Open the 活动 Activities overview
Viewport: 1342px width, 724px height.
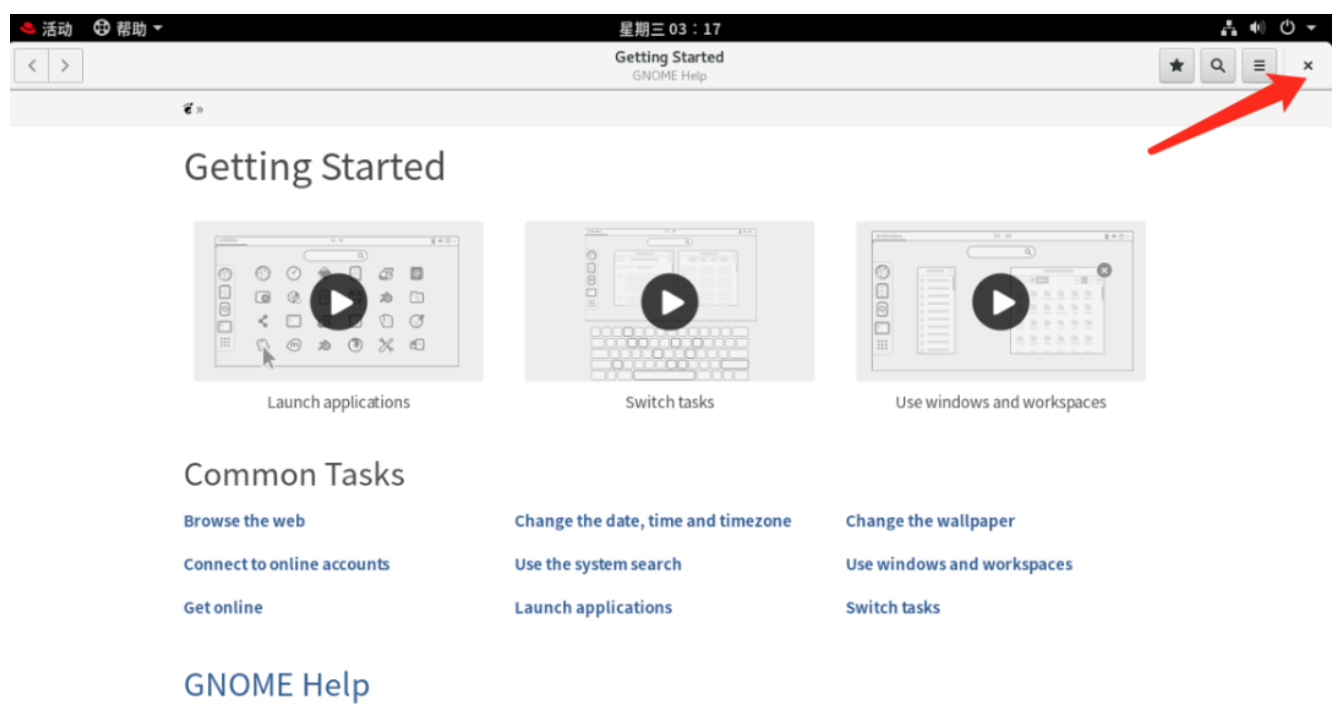click(x=46, y=28)
